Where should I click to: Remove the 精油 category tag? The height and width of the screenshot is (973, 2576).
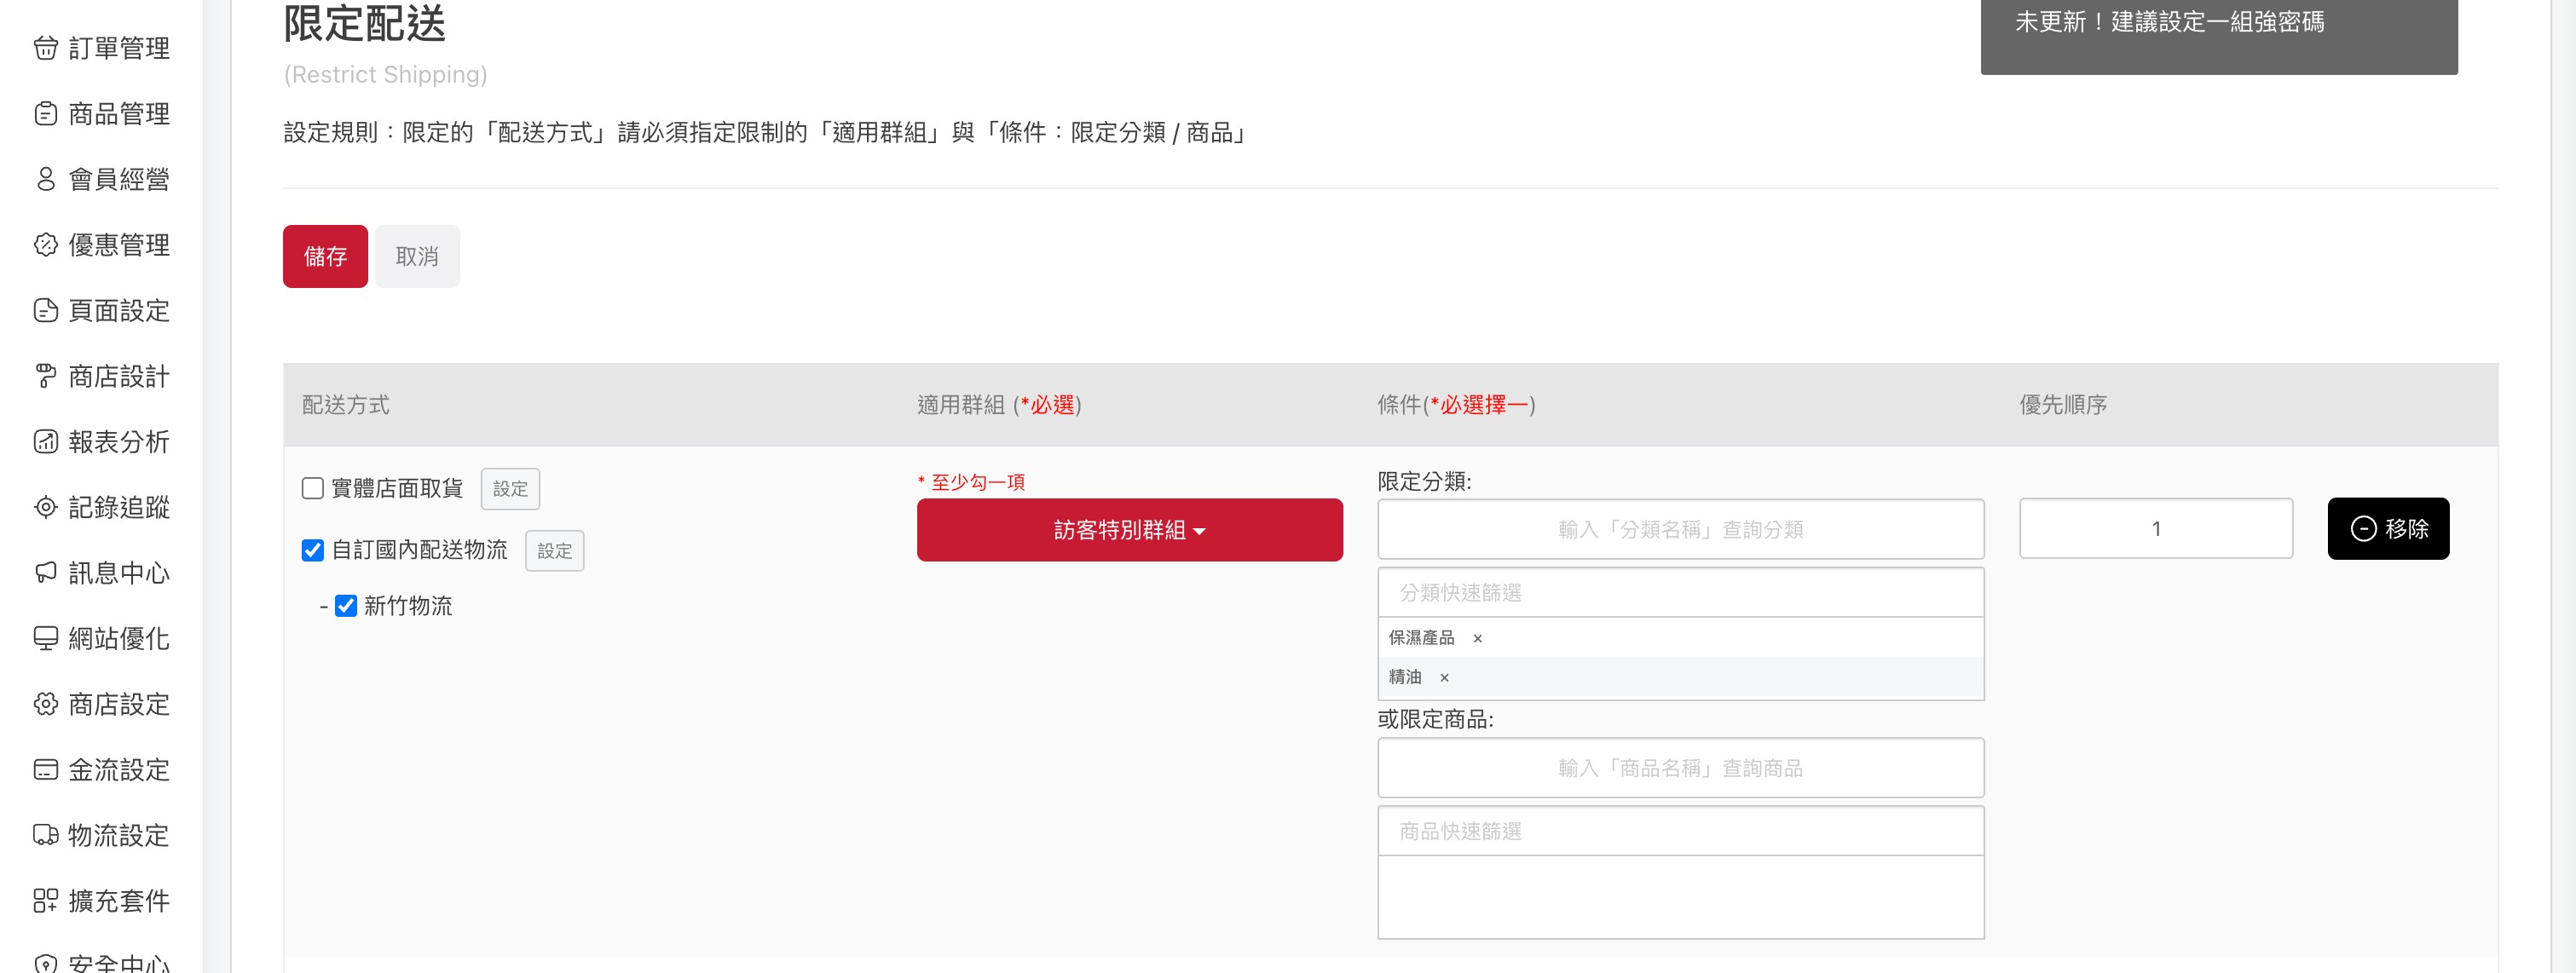click(x=1444, y=678)
